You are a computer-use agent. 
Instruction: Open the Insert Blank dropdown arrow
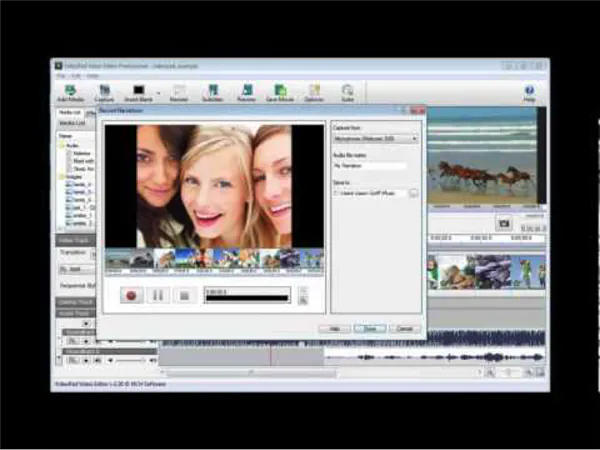click(158, 93)
